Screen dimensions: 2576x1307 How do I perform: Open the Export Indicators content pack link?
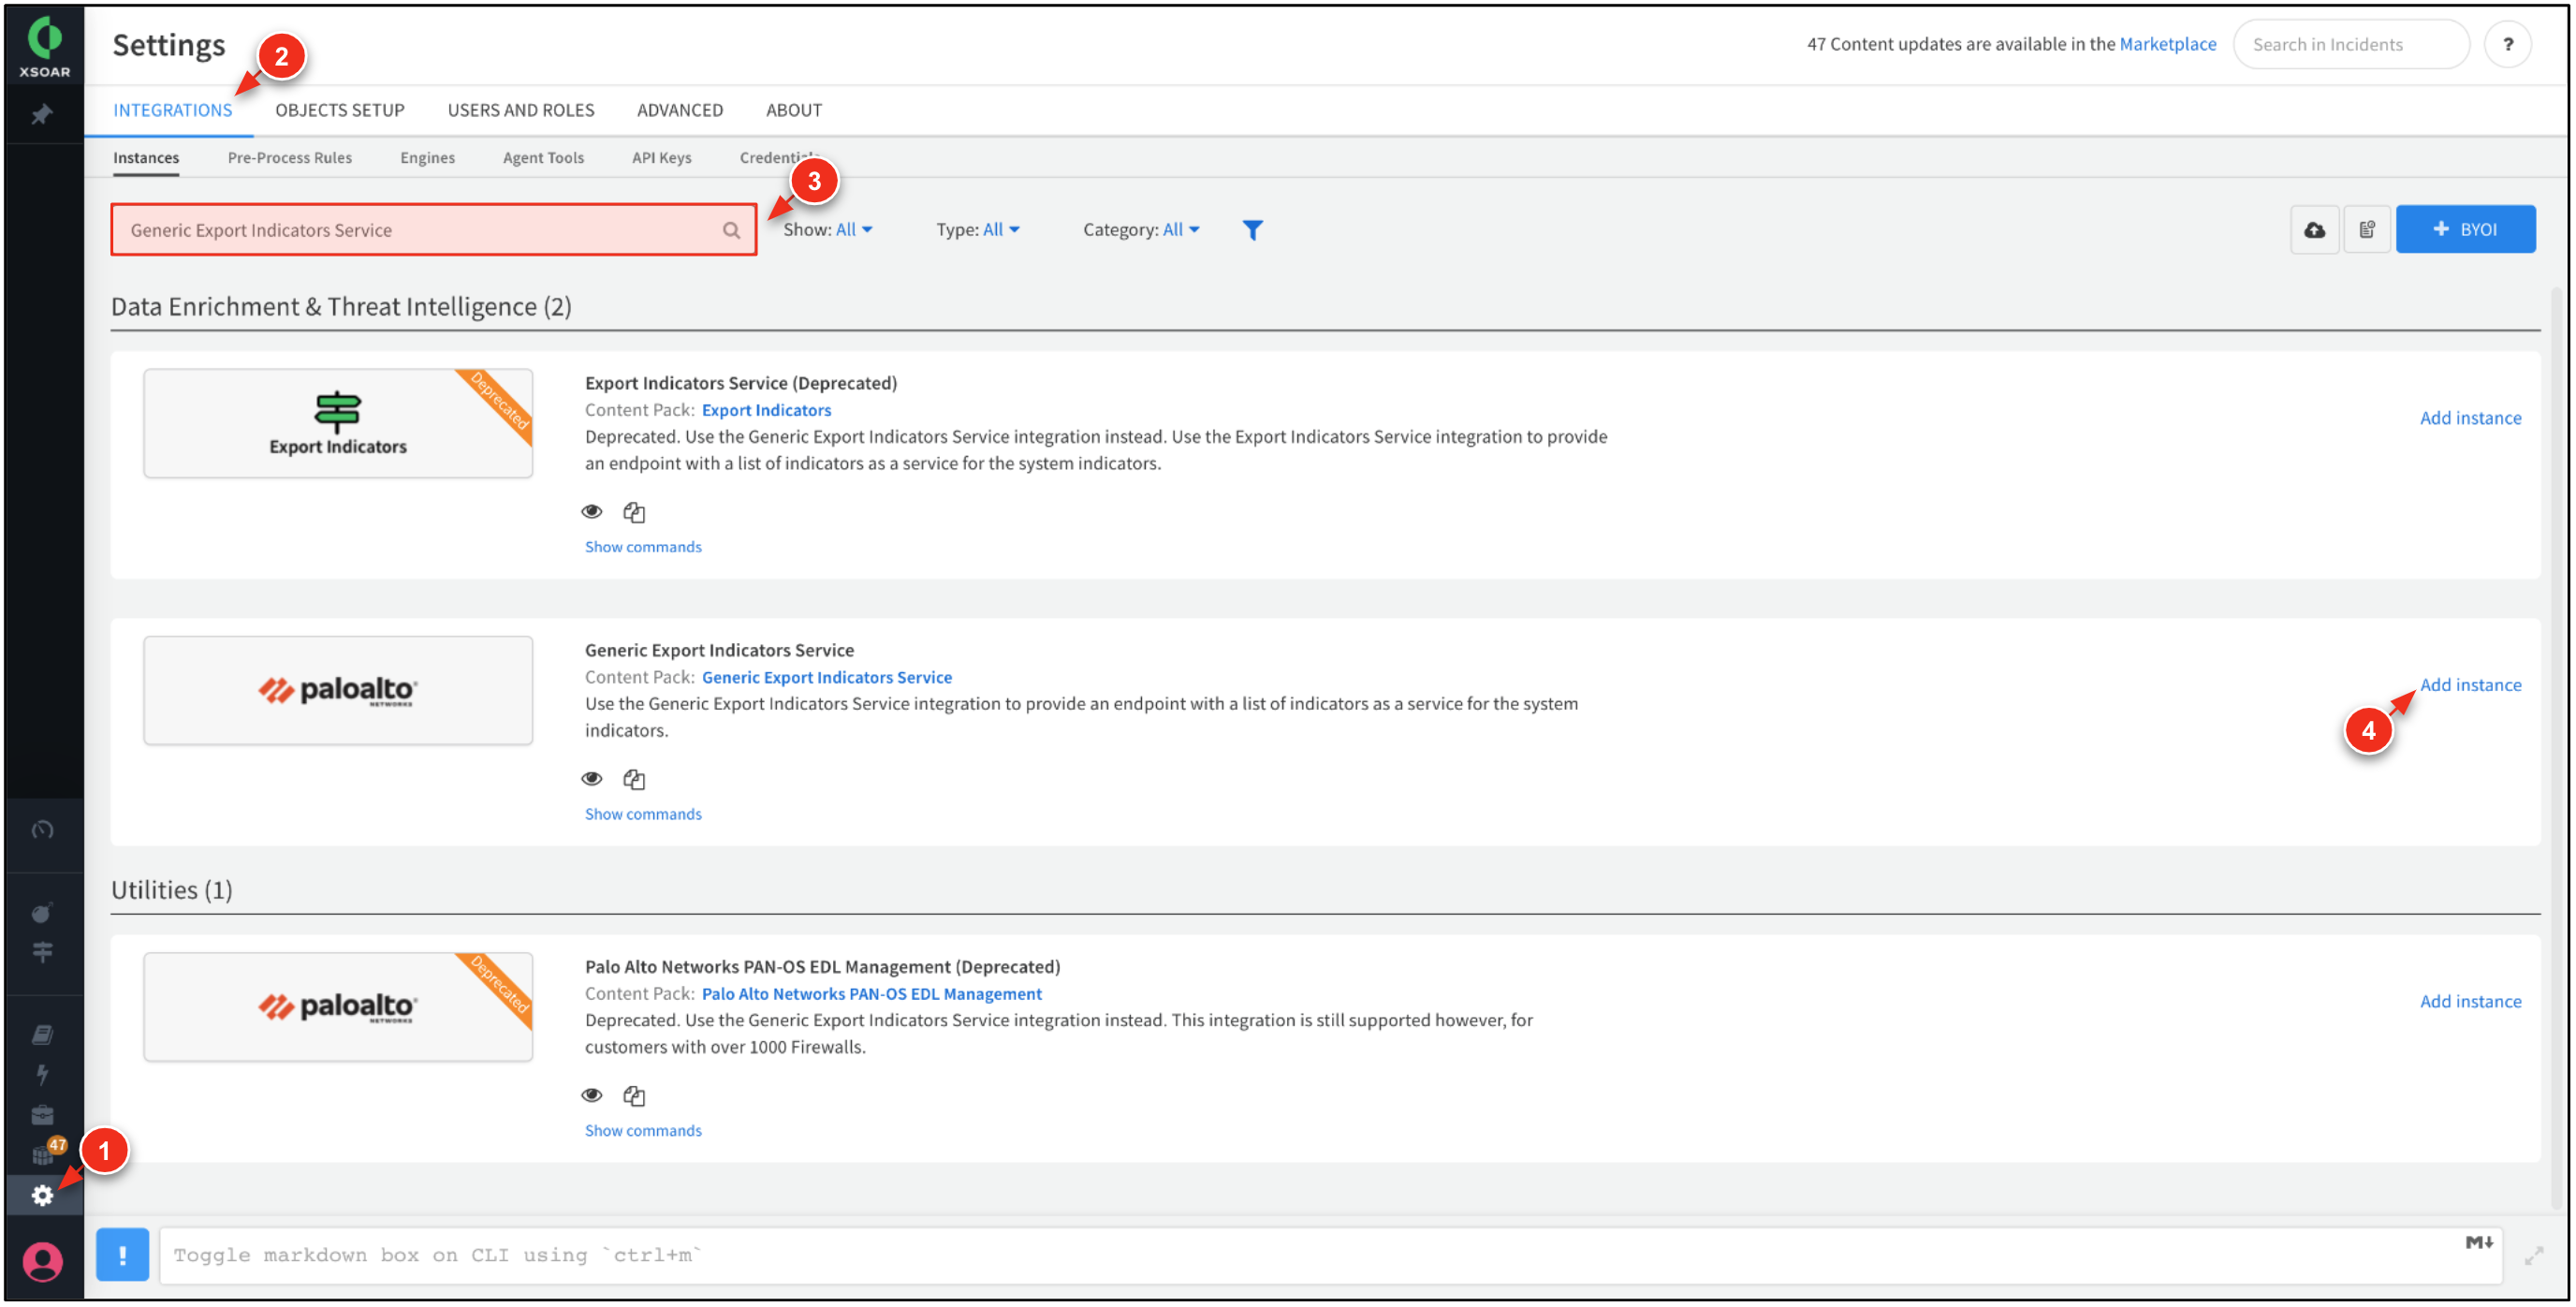tap(766, 410)
